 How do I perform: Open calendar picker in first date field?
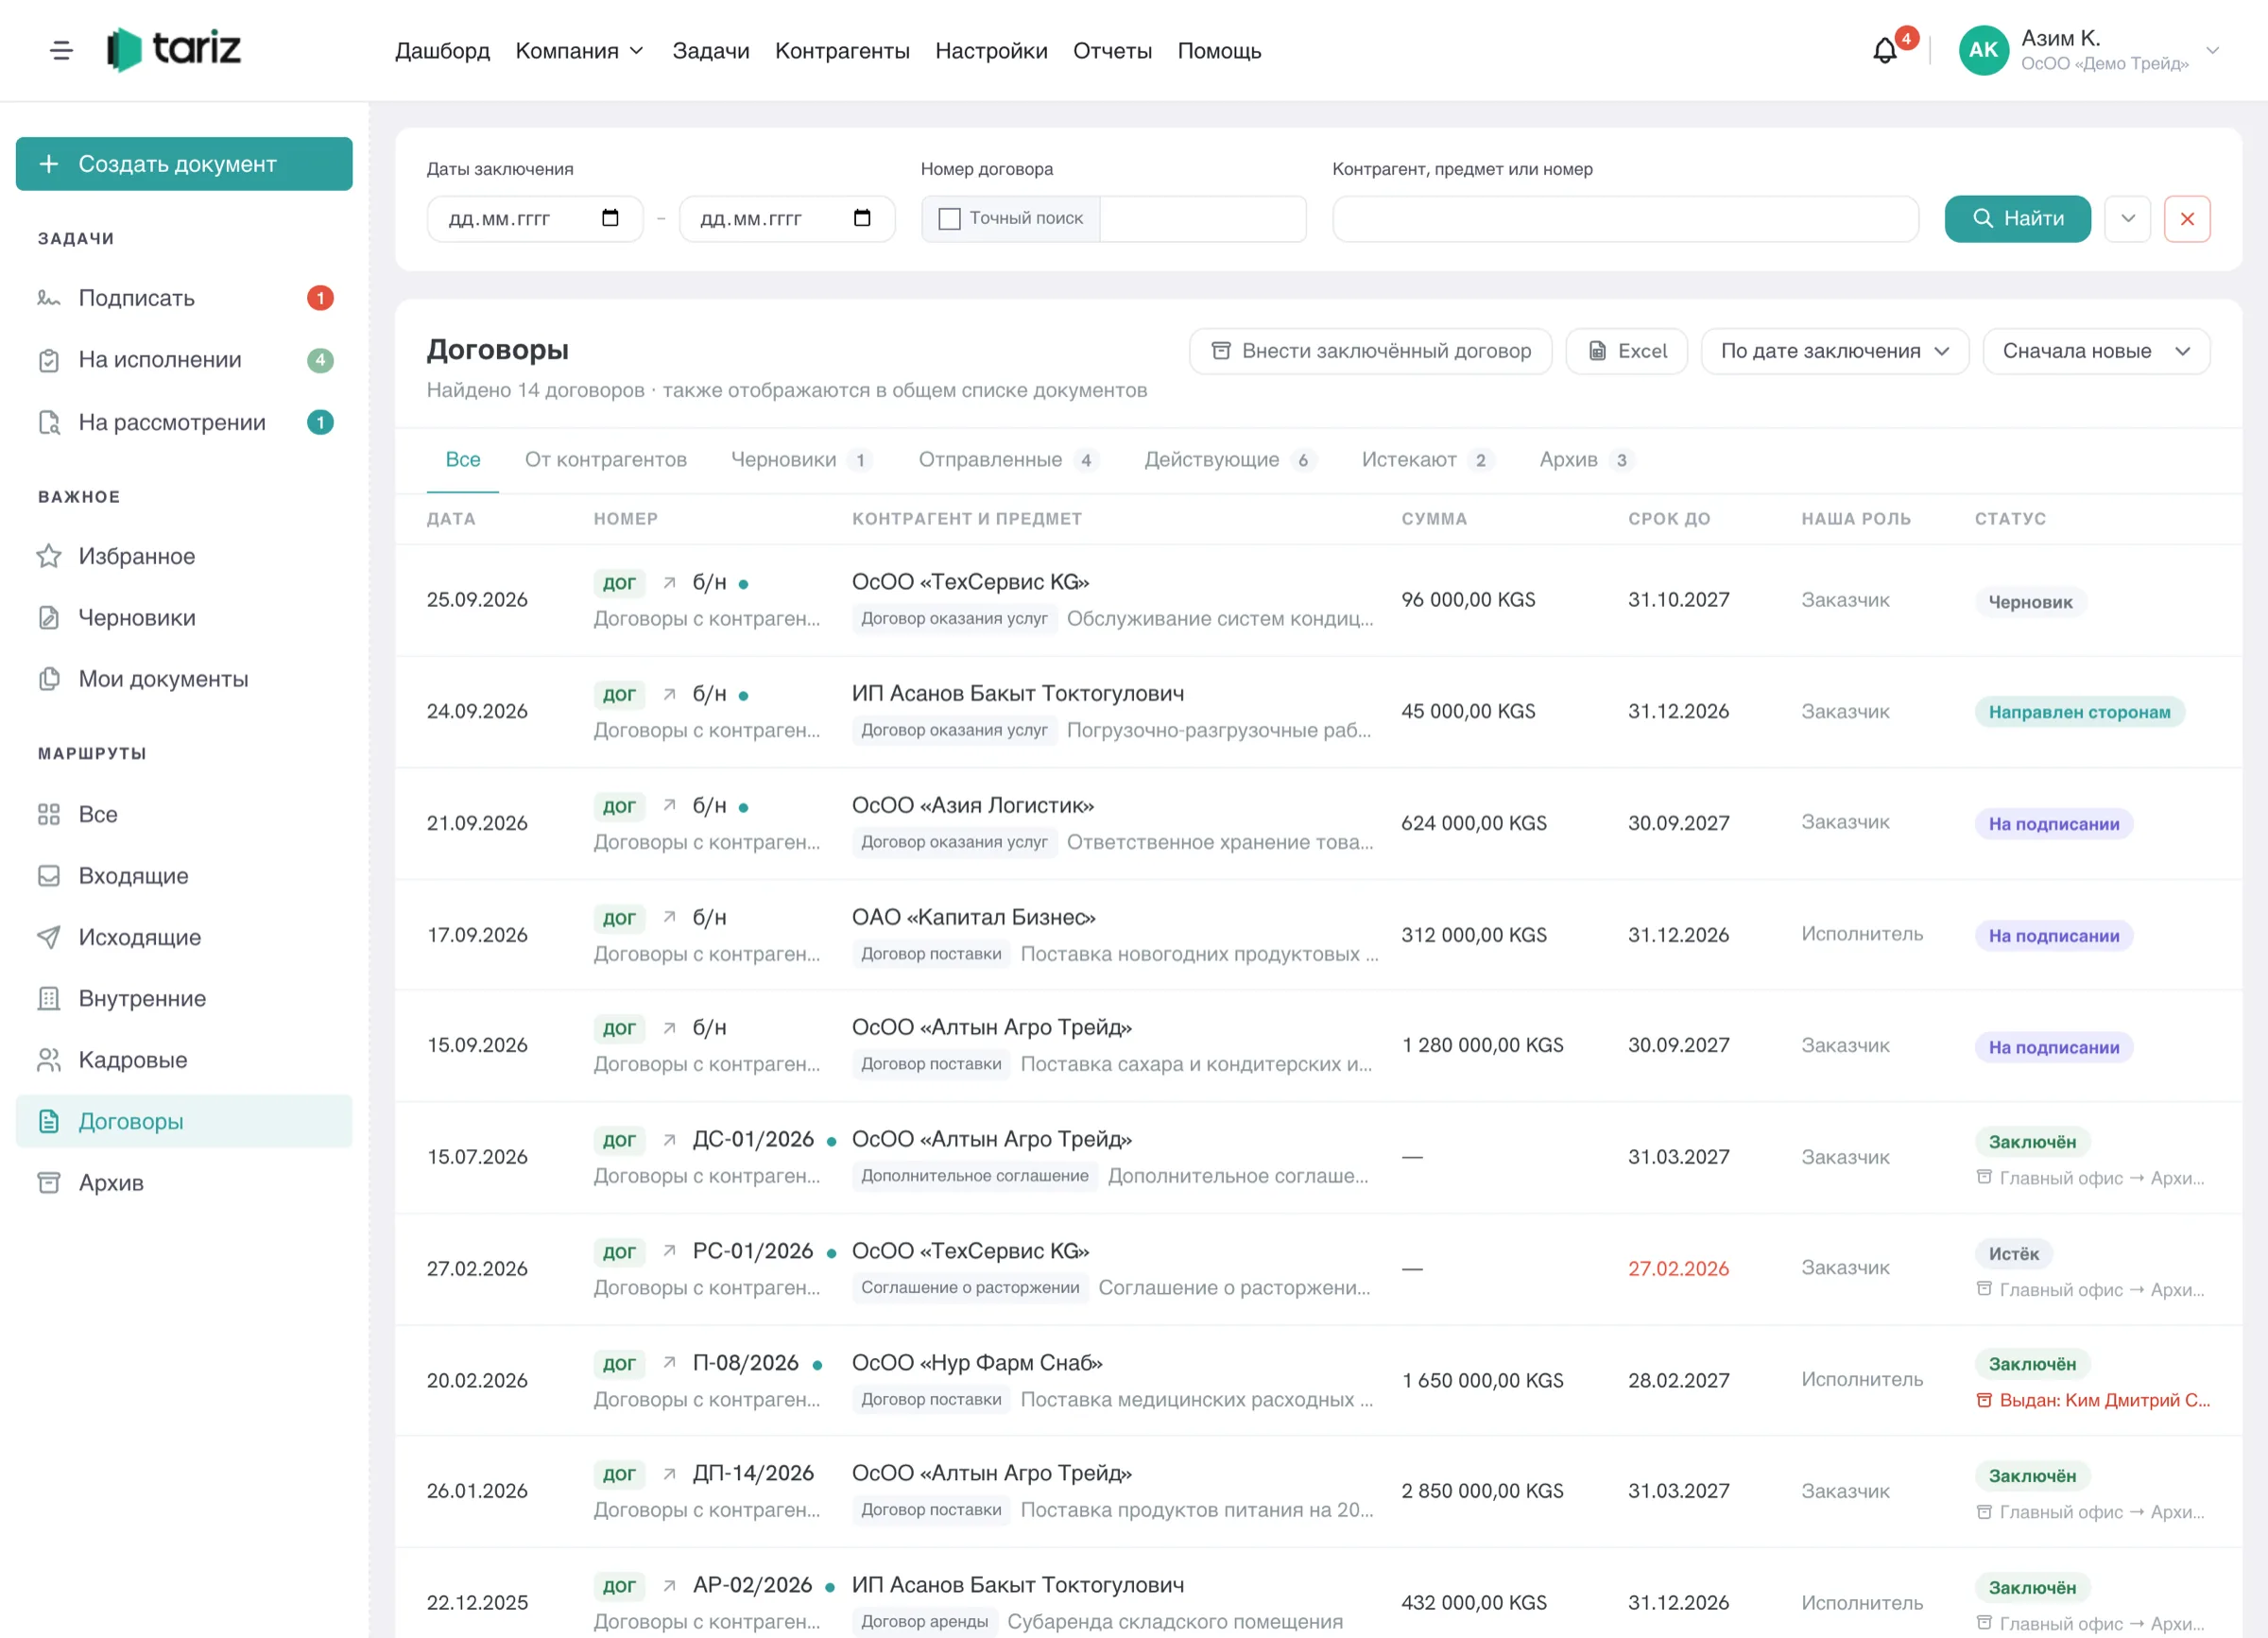click(x=610, y=218)
